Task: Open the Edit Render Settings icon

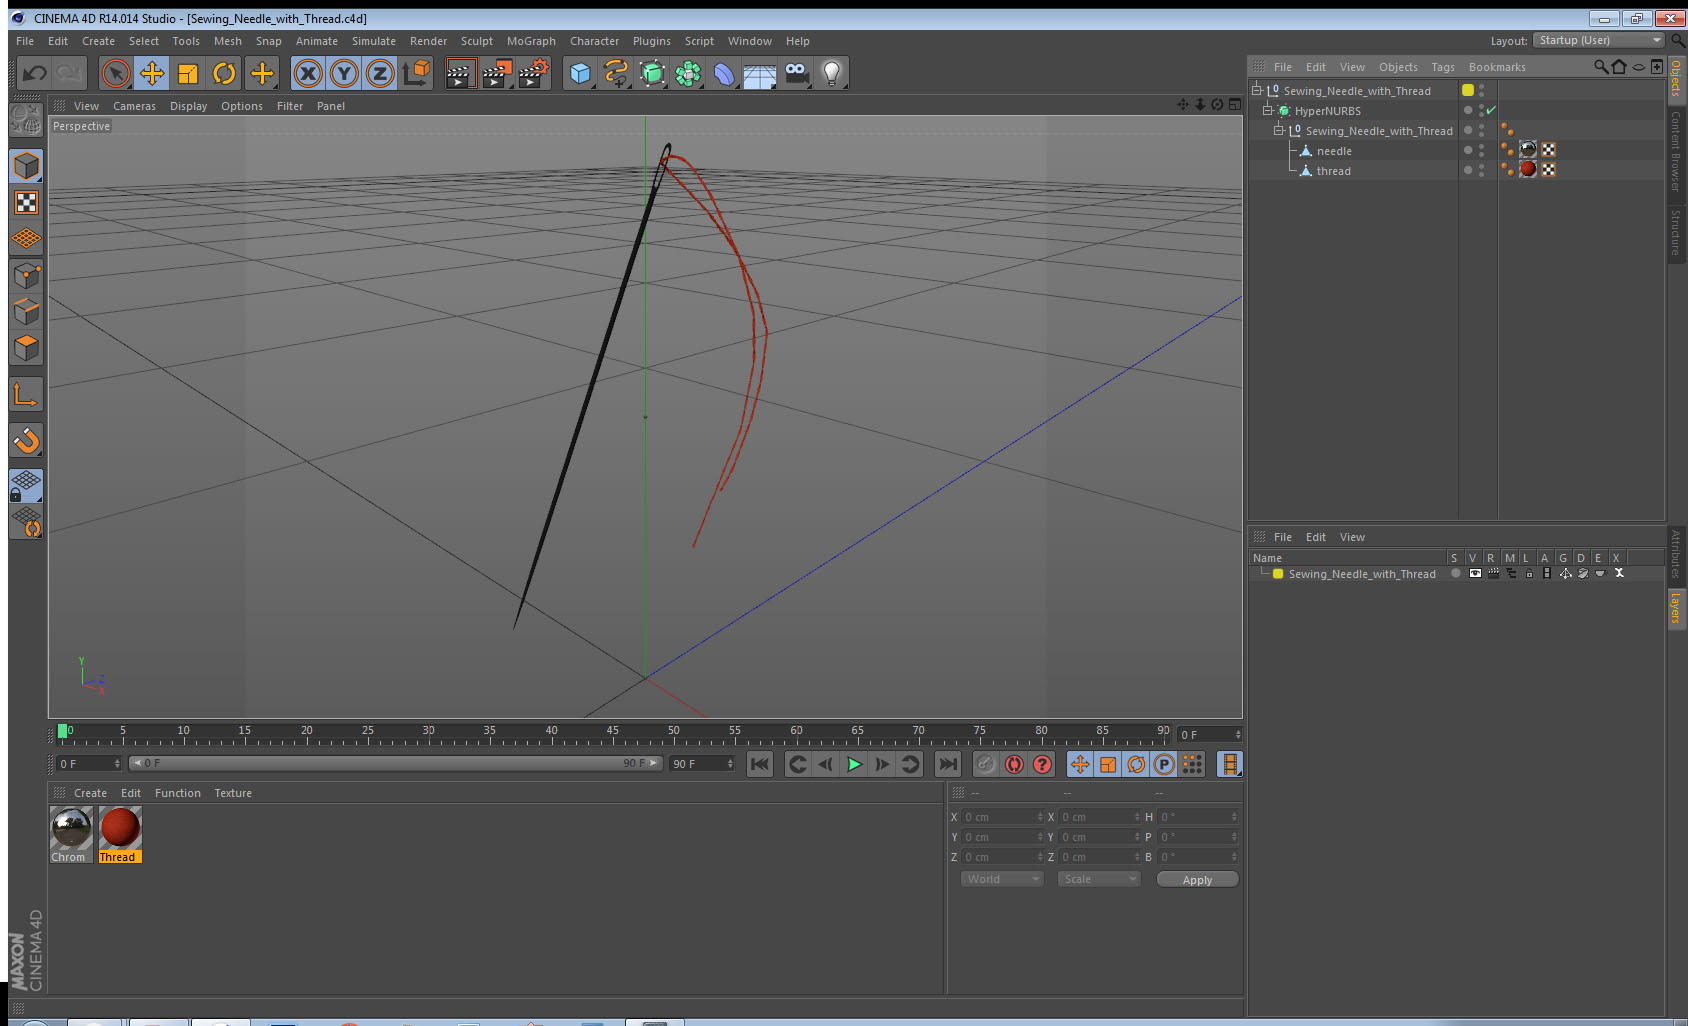Action: point(534,73)
